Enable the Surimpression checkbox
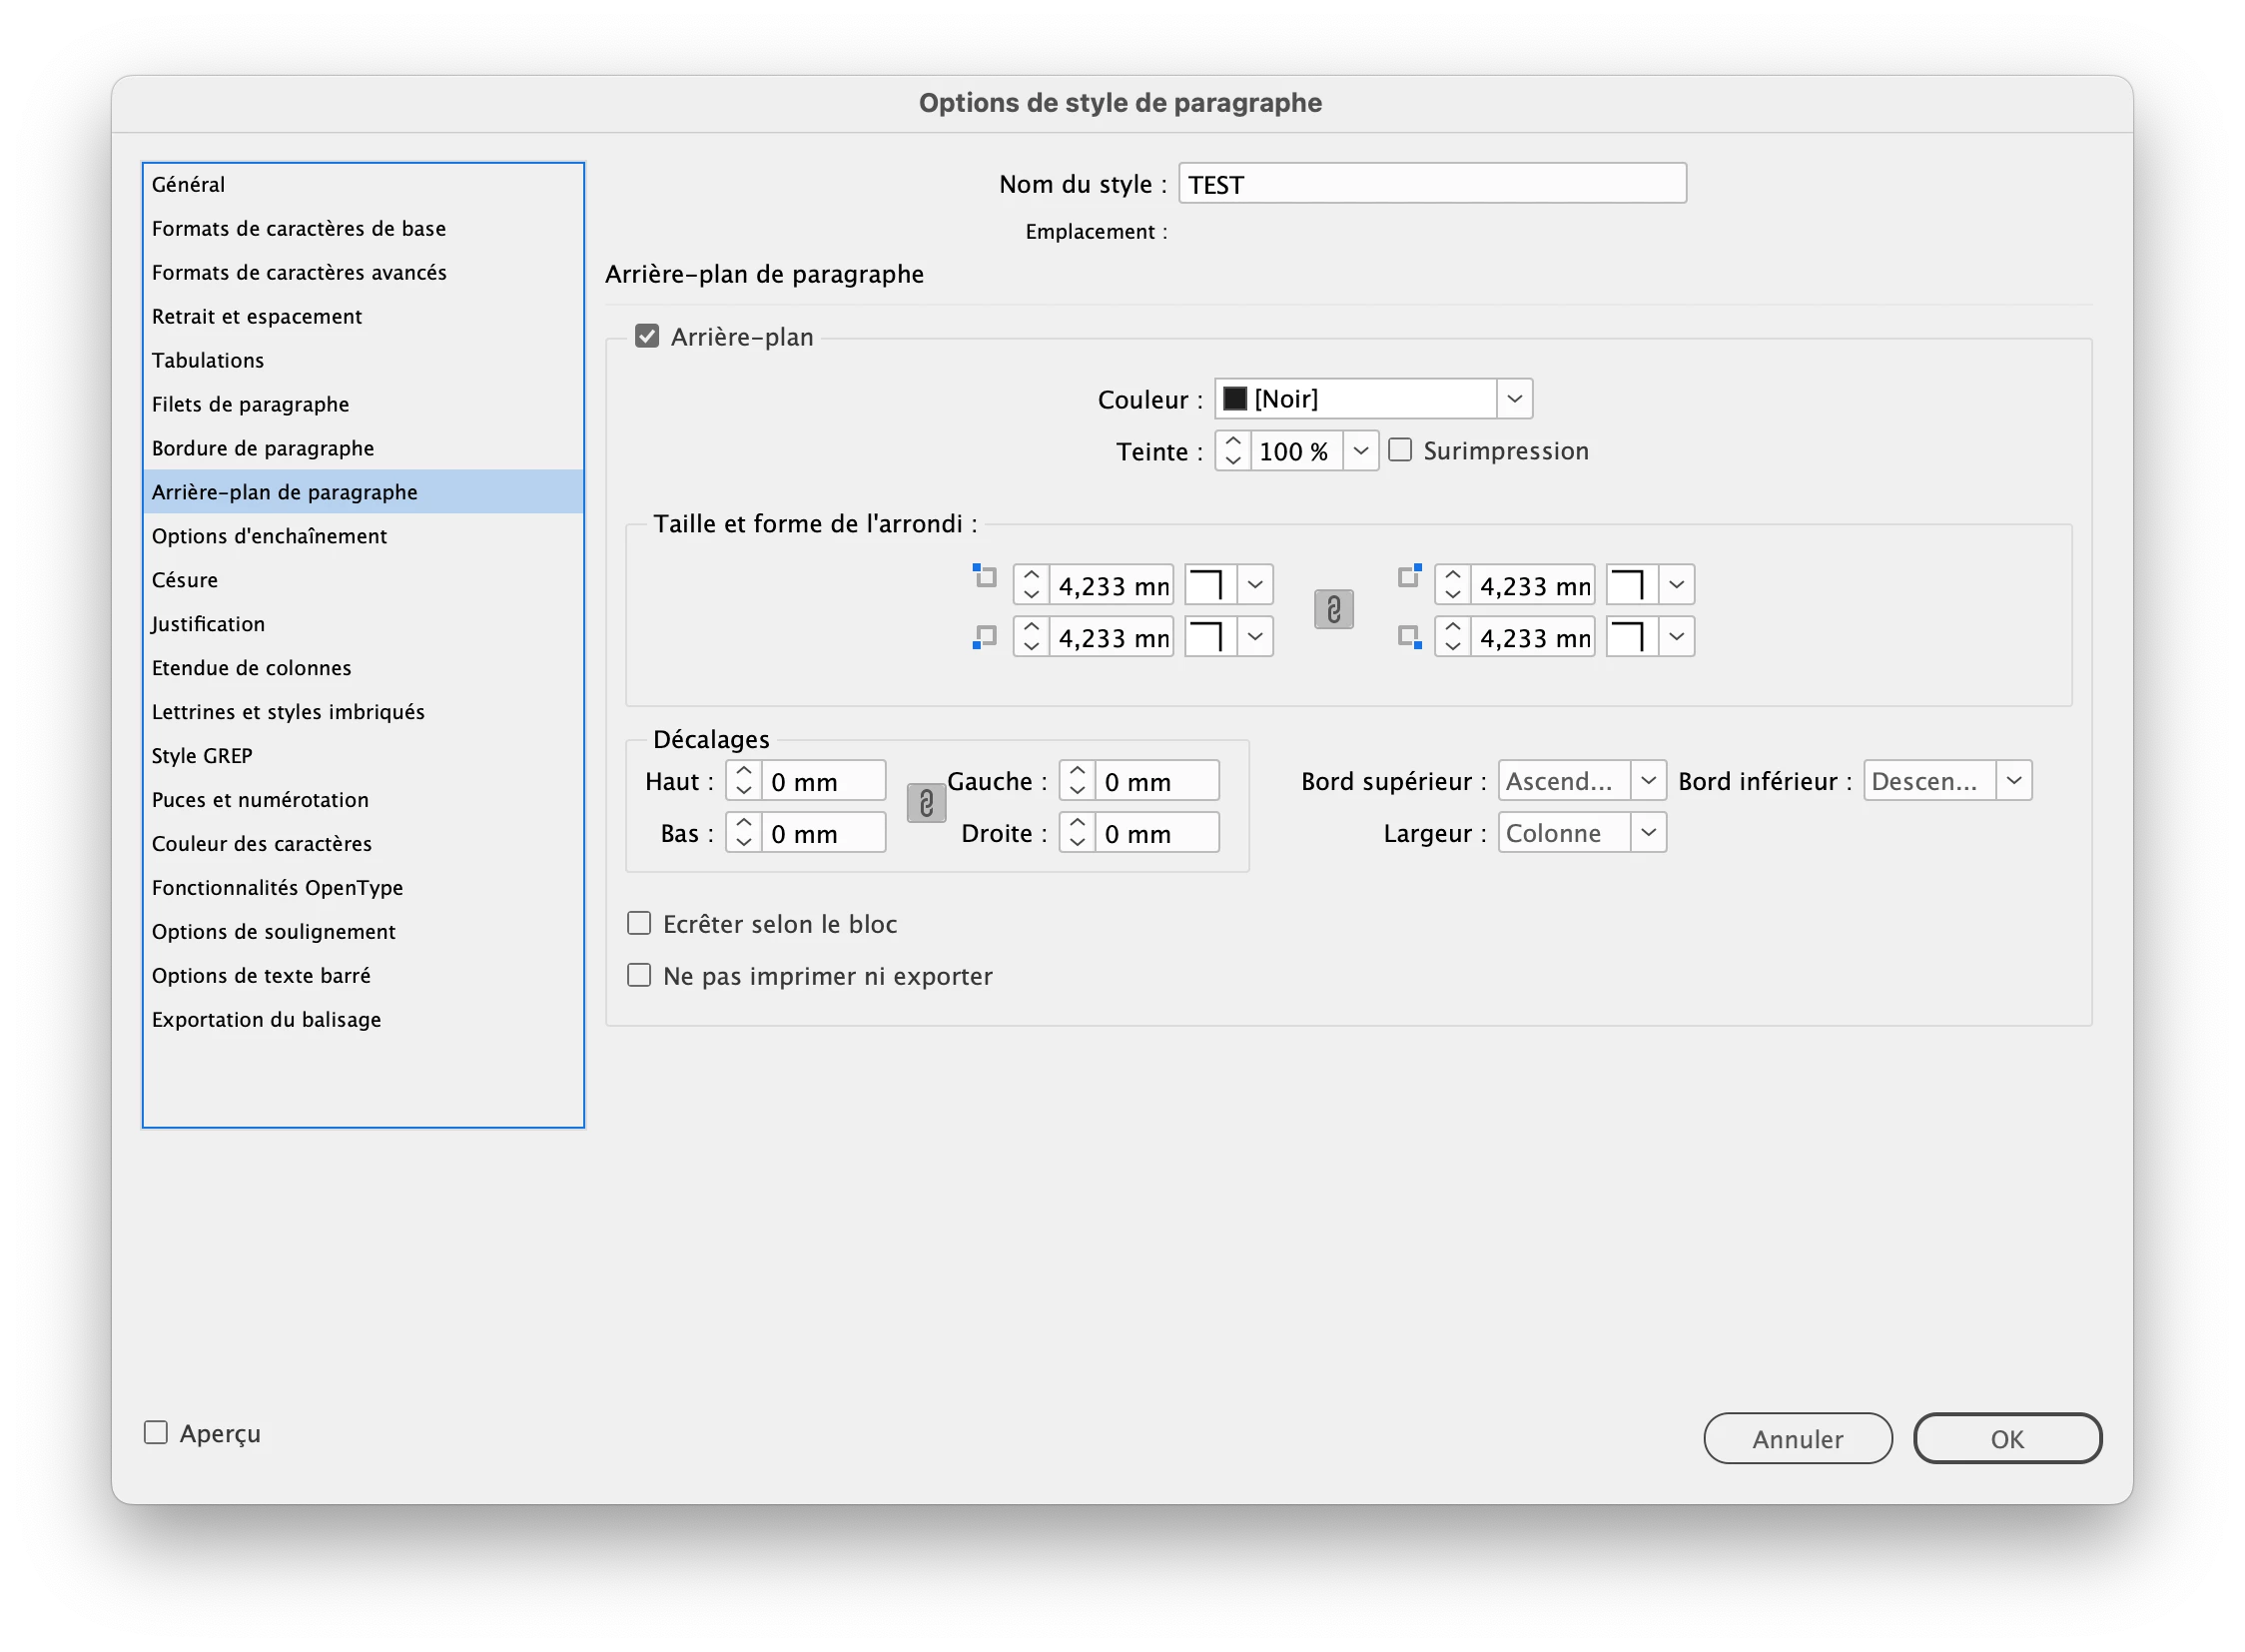This screenshot has height=1652, width=2245. pyautogui.click(x=1400, y=451)
